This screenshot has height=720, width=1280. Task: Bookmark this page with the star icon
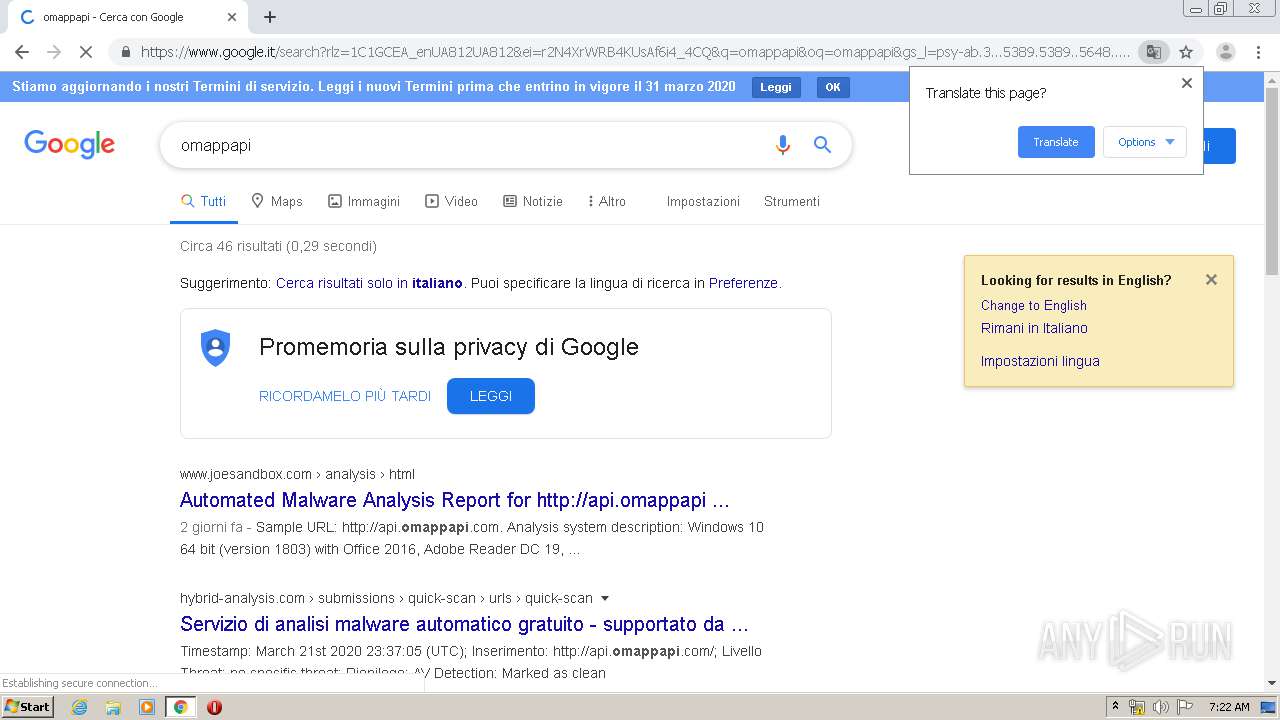(x=1186, y=52)
